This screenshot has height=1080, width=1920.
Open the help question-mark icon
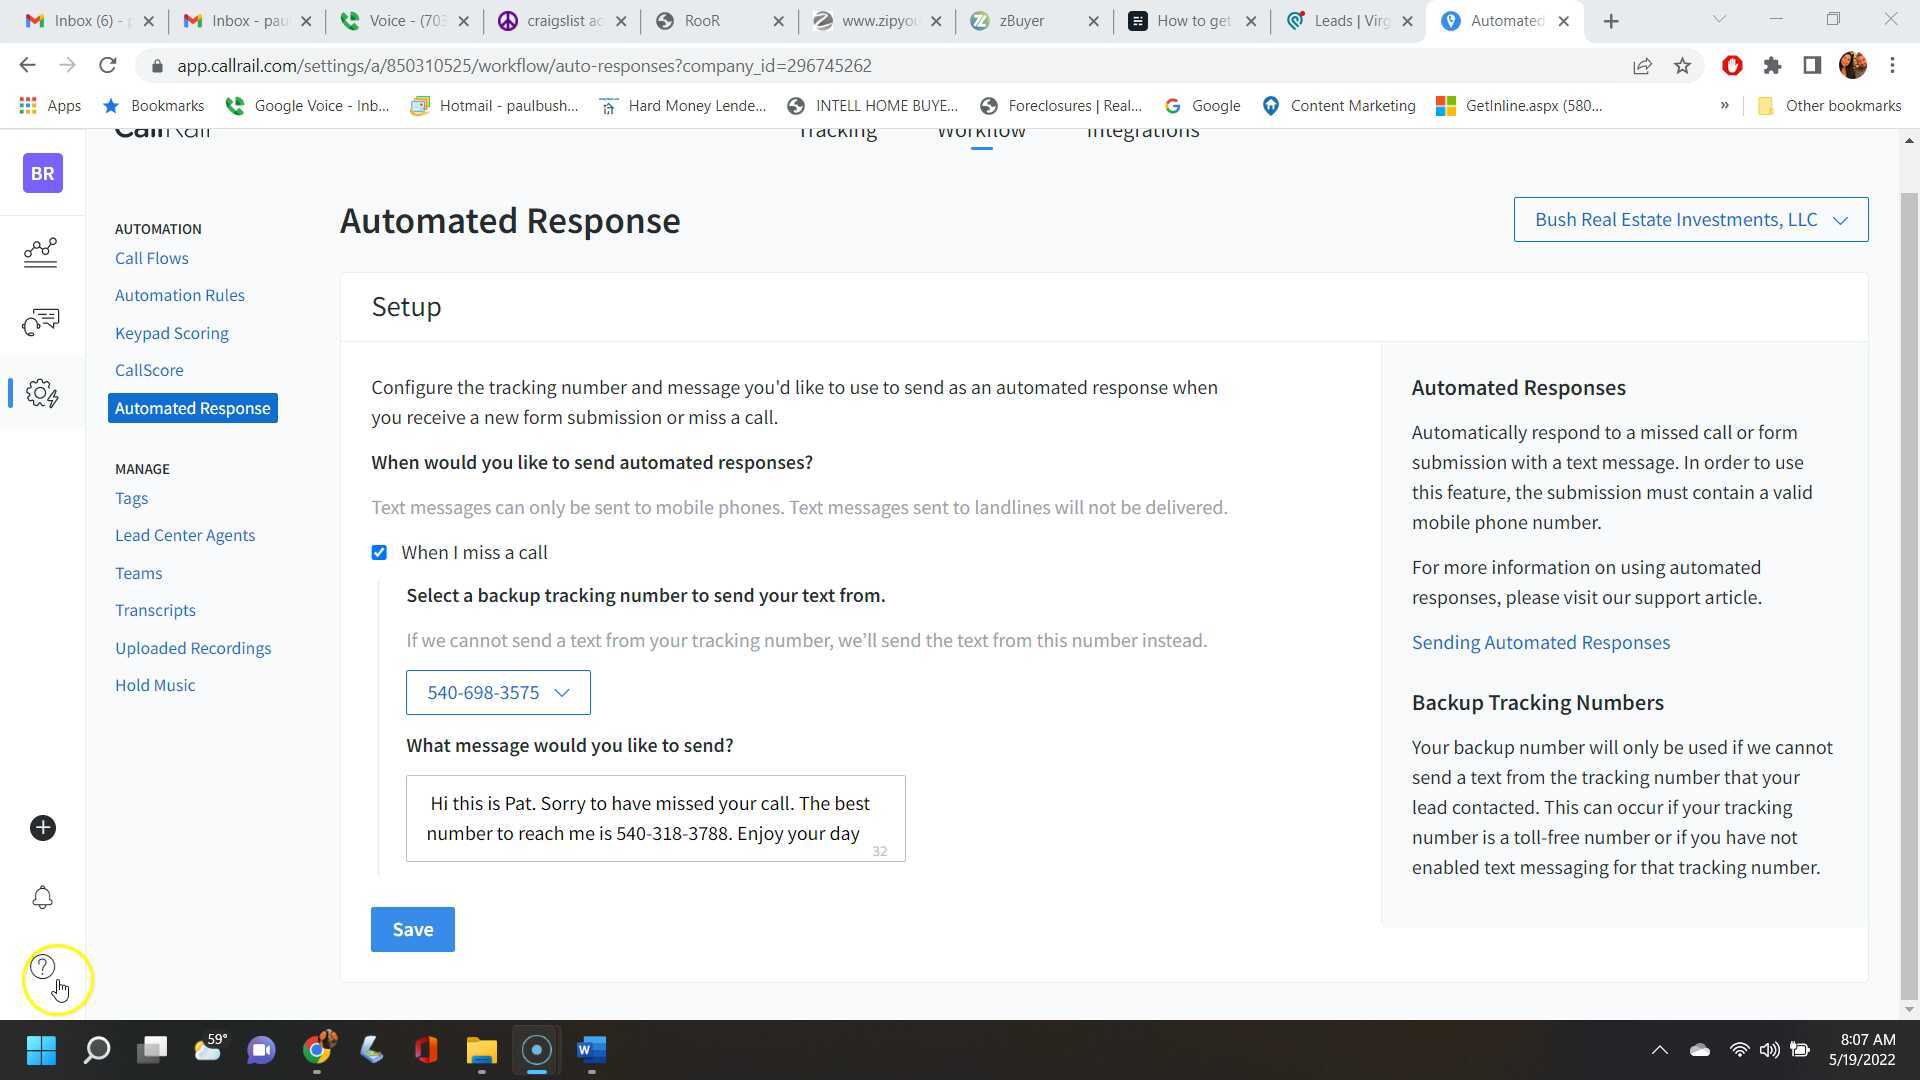pos(41,966)
